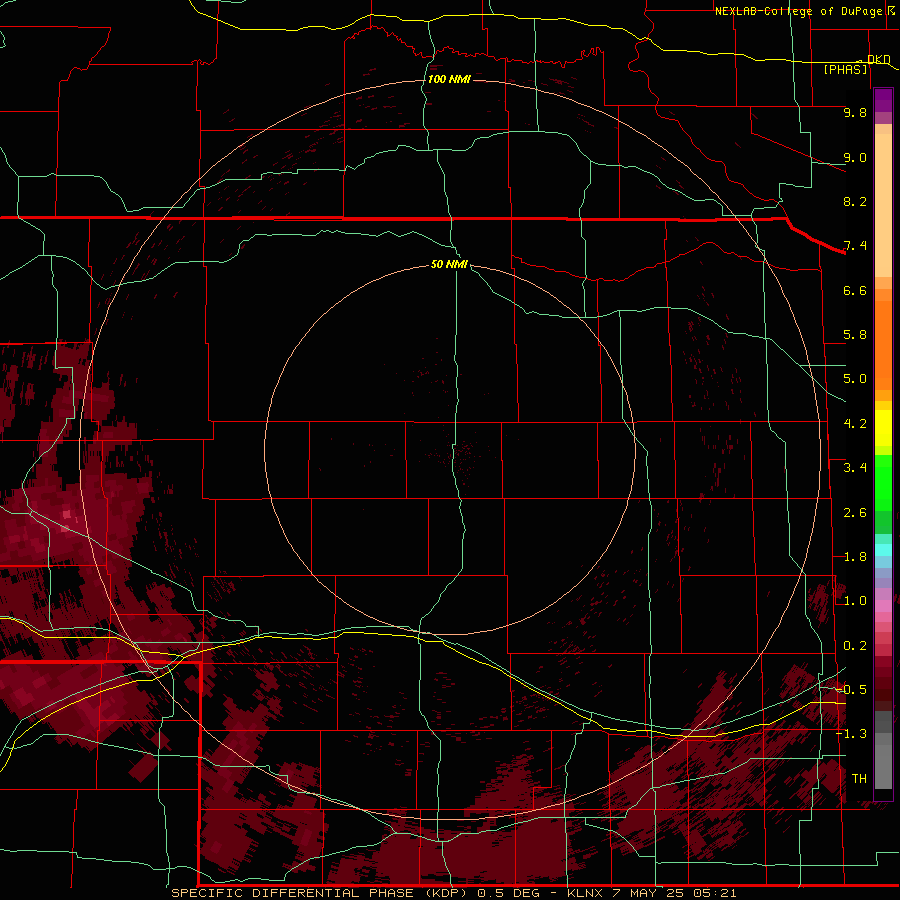This screenshot has height=900, width=900.
Task: Pick the pale peach band of color bar
Action: (883, 205)
